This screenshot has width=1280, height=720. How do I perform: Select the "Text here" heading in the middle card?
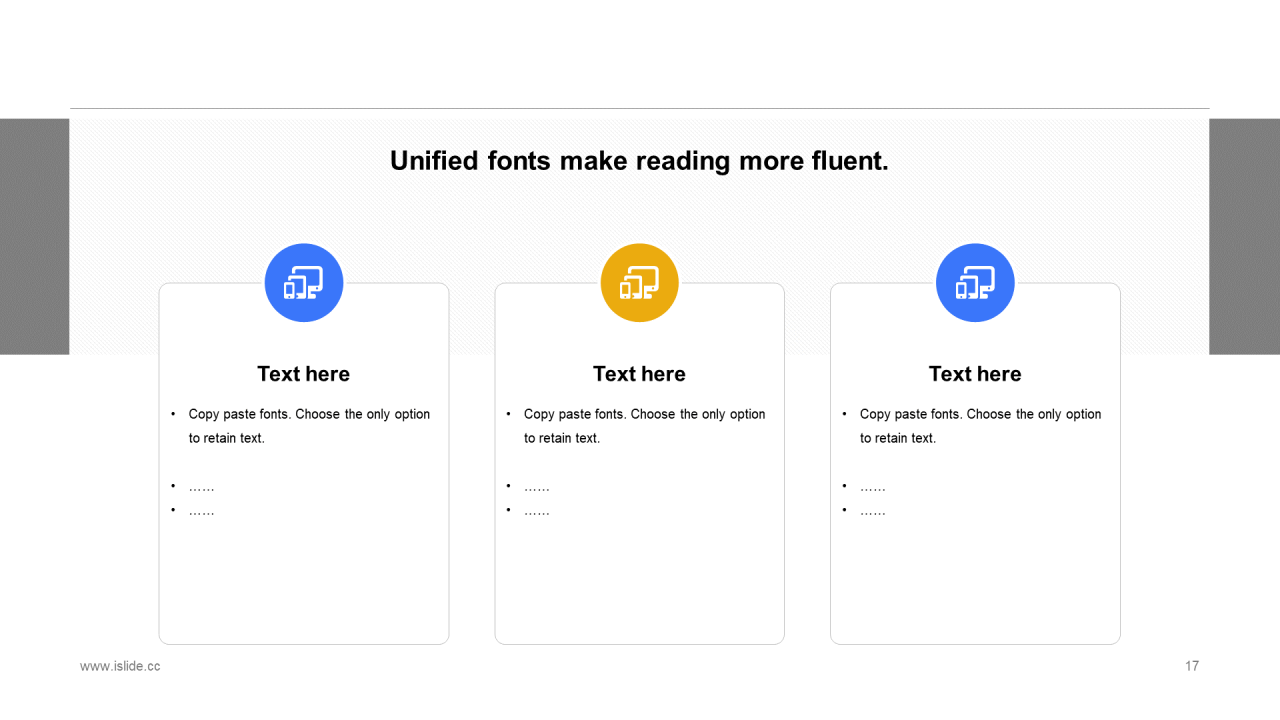pyautogui.click(x=639, y=374)
